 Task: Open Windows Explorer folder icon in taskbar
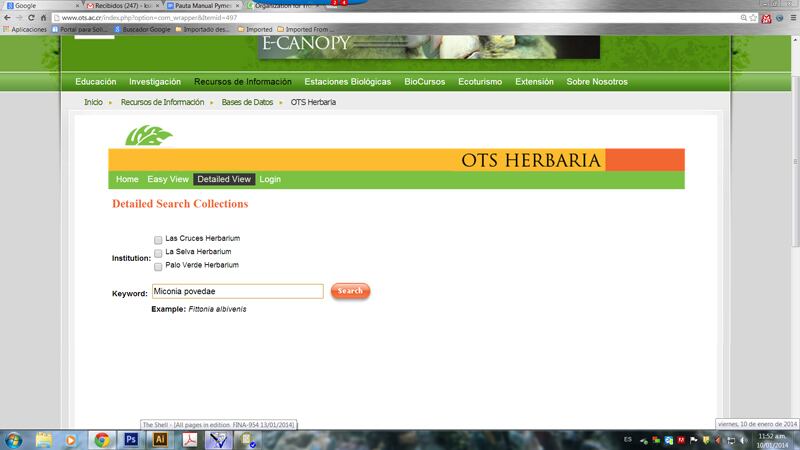pyautogui.click(x=44, y=439)
